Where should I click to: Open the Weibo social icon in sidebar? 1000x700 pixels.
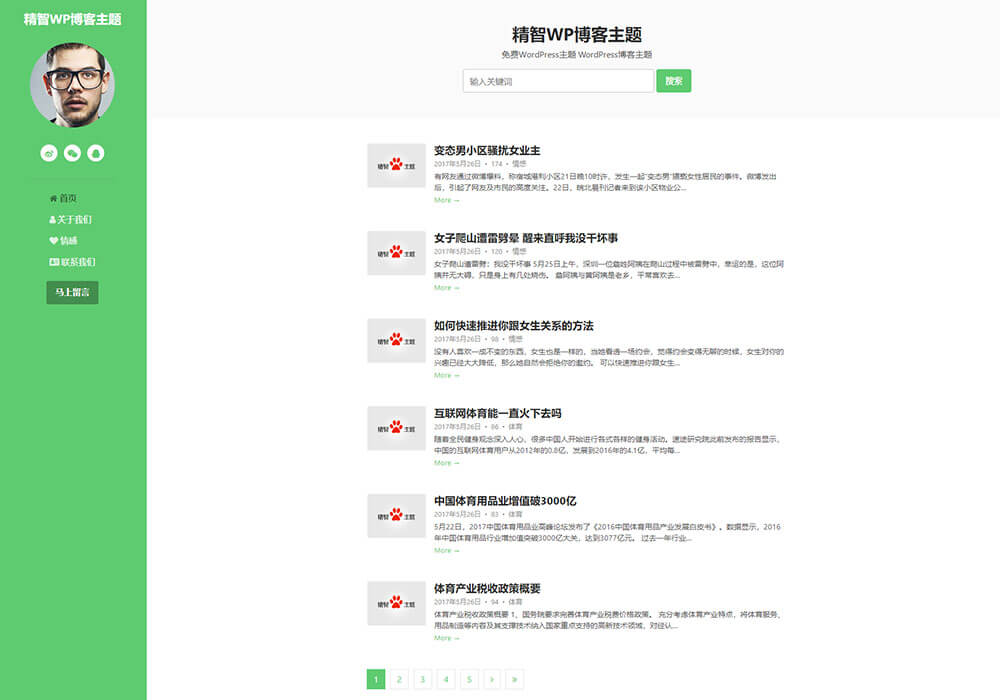[x=48, y=153]
